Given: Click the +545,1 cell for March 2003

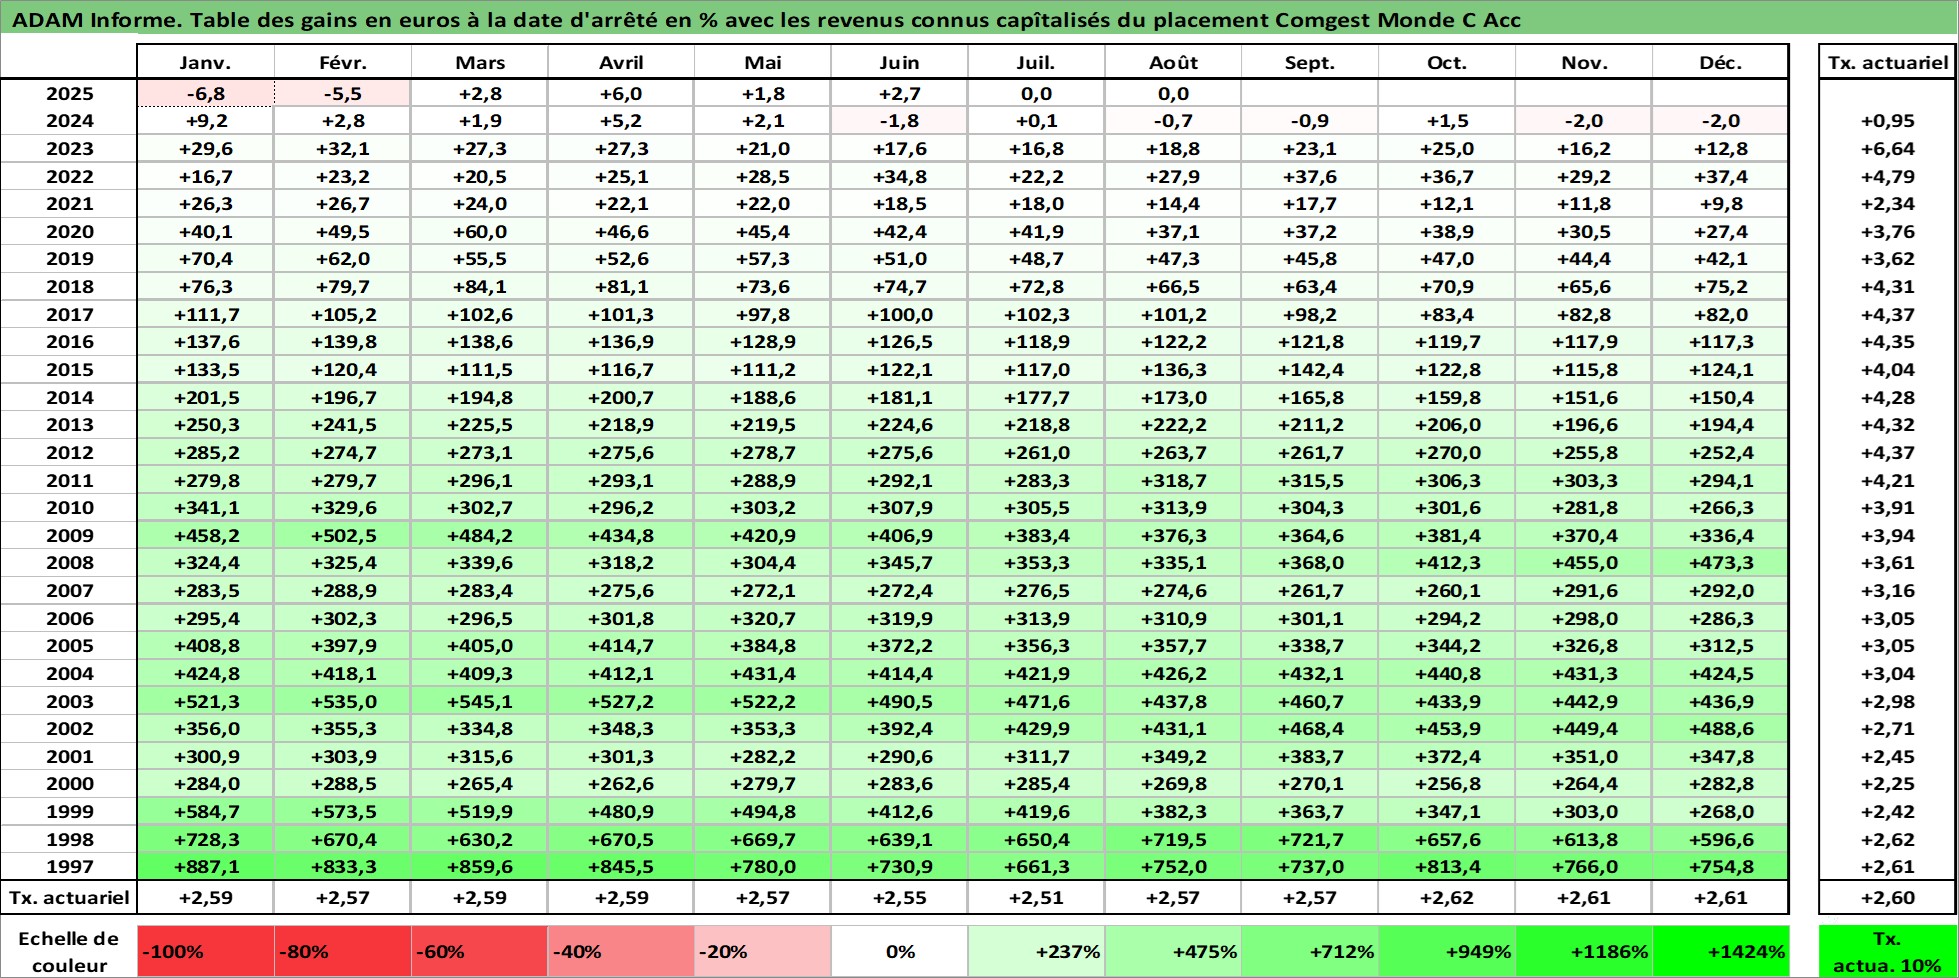Looking at the screenshot, I should tap(480, 702).
